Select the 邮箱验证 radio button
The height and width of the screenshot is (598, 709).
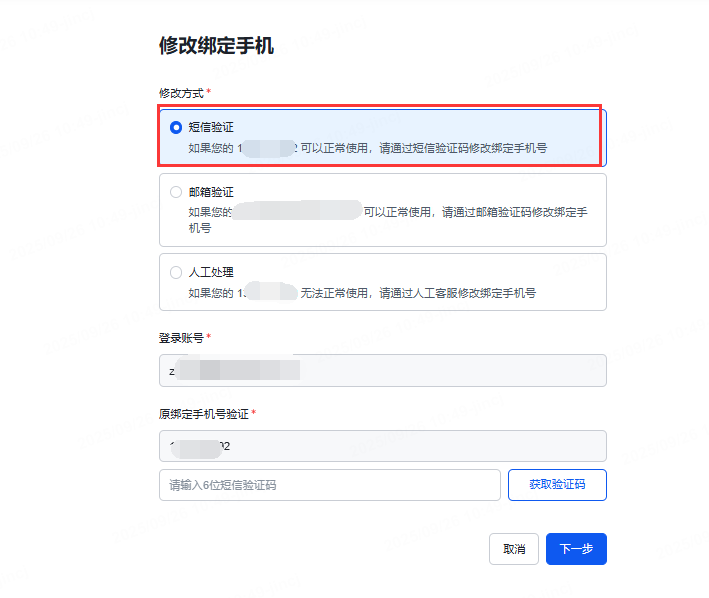[176, 192]
